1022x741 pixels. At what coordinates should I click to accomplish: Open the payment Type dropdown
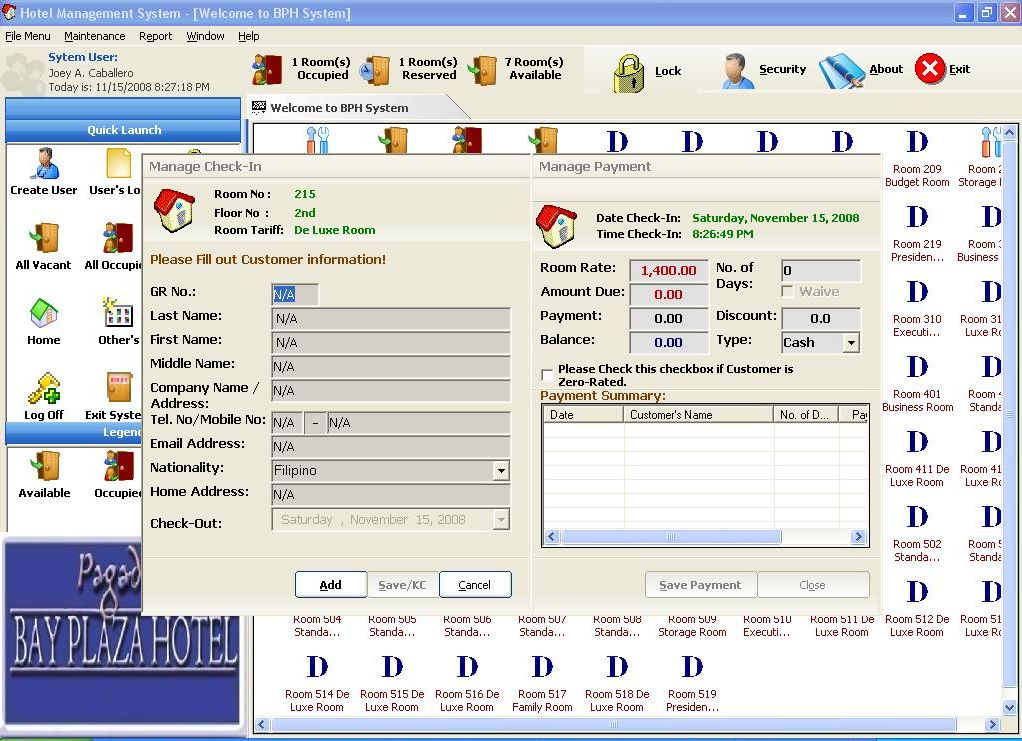(x=851, y=343)
